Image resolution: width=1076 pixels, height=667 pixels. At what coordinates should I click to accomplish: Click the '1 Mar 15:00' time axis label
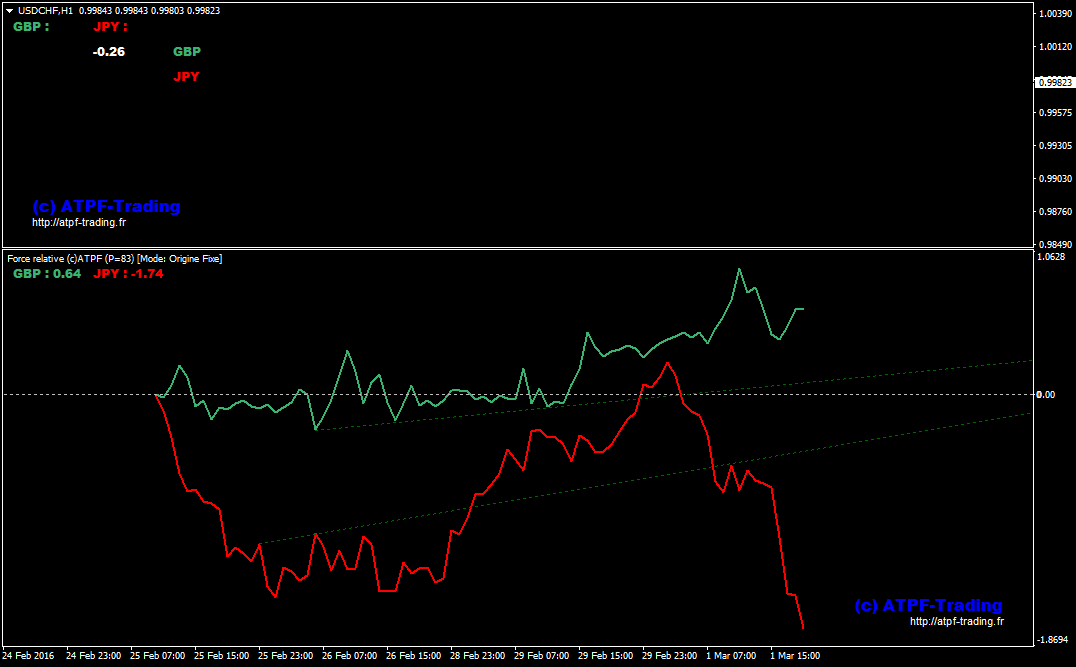point(795,655)
